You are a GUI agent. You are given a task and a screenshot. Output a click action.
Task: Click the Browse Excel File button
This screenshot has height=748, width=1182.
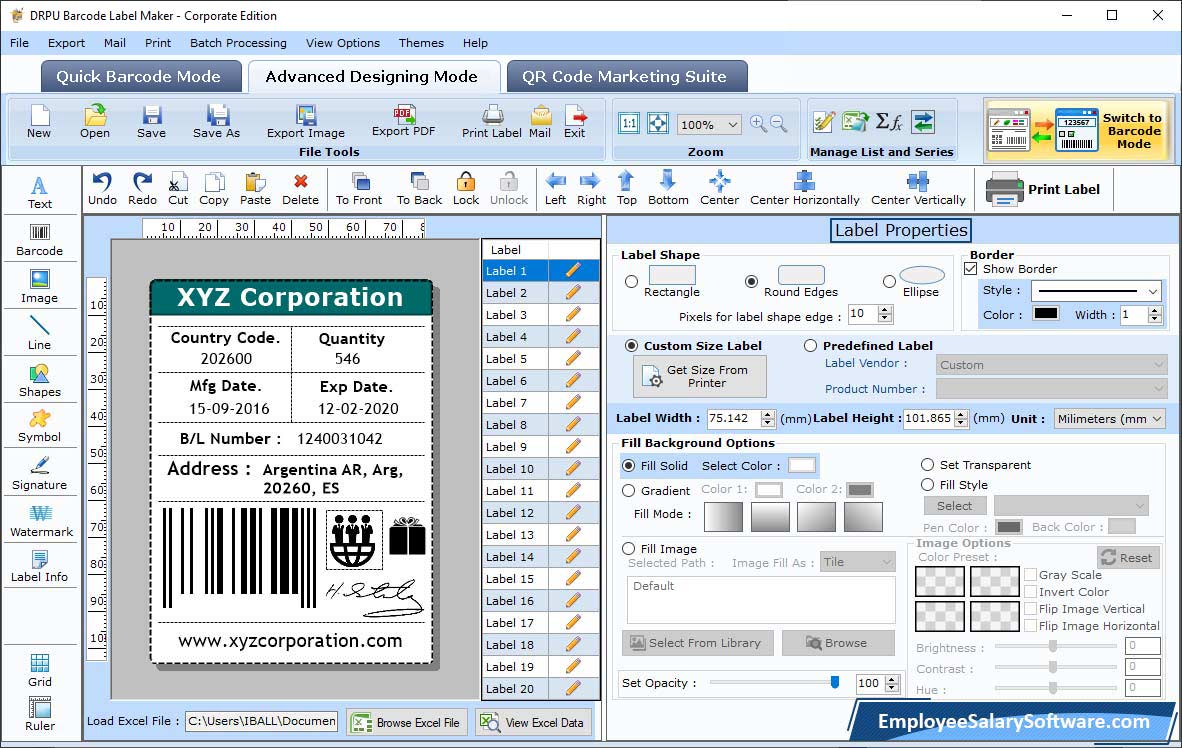click(408, 722)
